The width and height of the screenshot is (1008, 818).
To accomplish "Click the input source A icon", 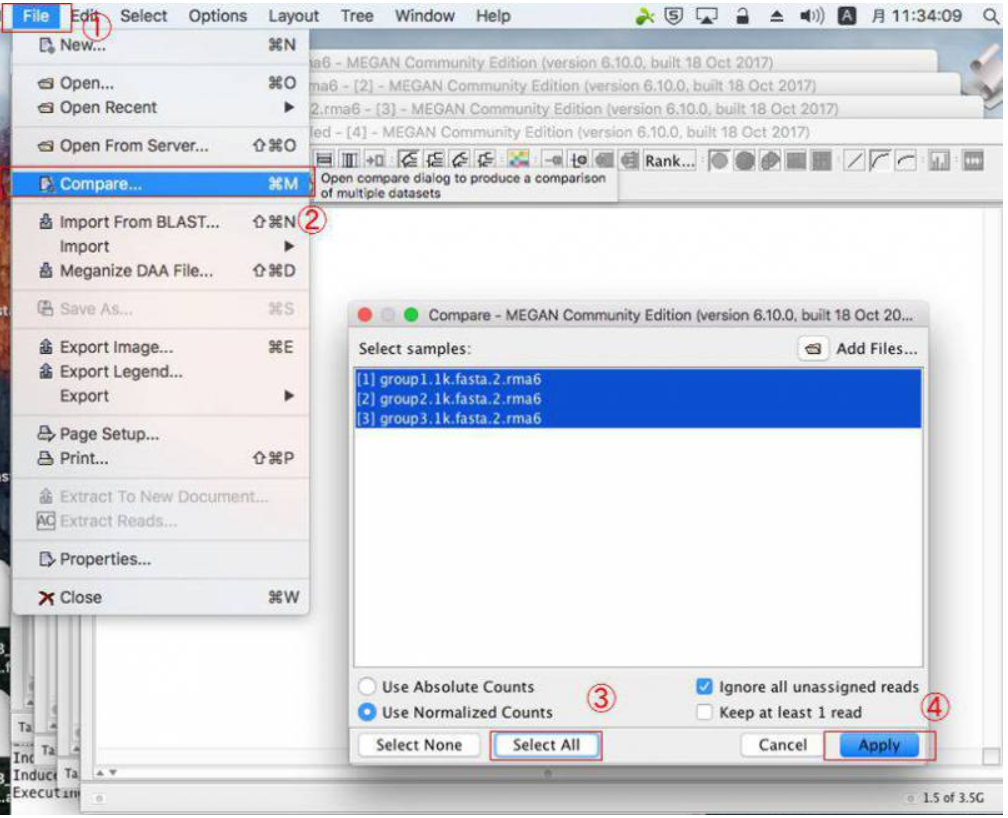I will pos(847,16).
